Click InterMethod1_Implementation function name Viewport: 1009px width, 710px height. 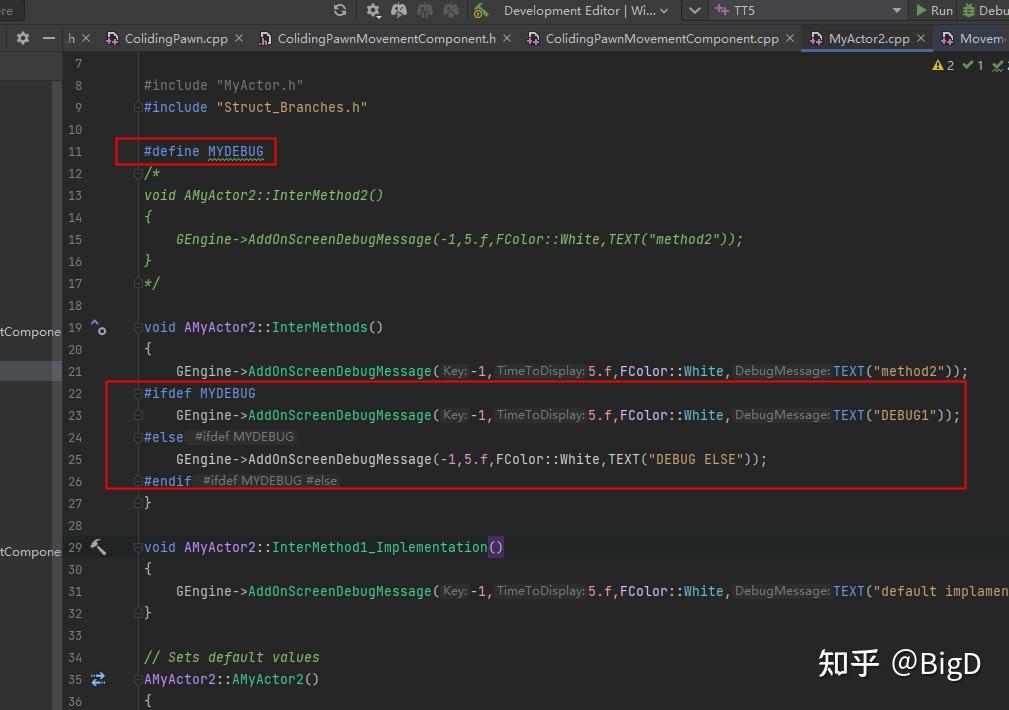[x=380, y=547]
